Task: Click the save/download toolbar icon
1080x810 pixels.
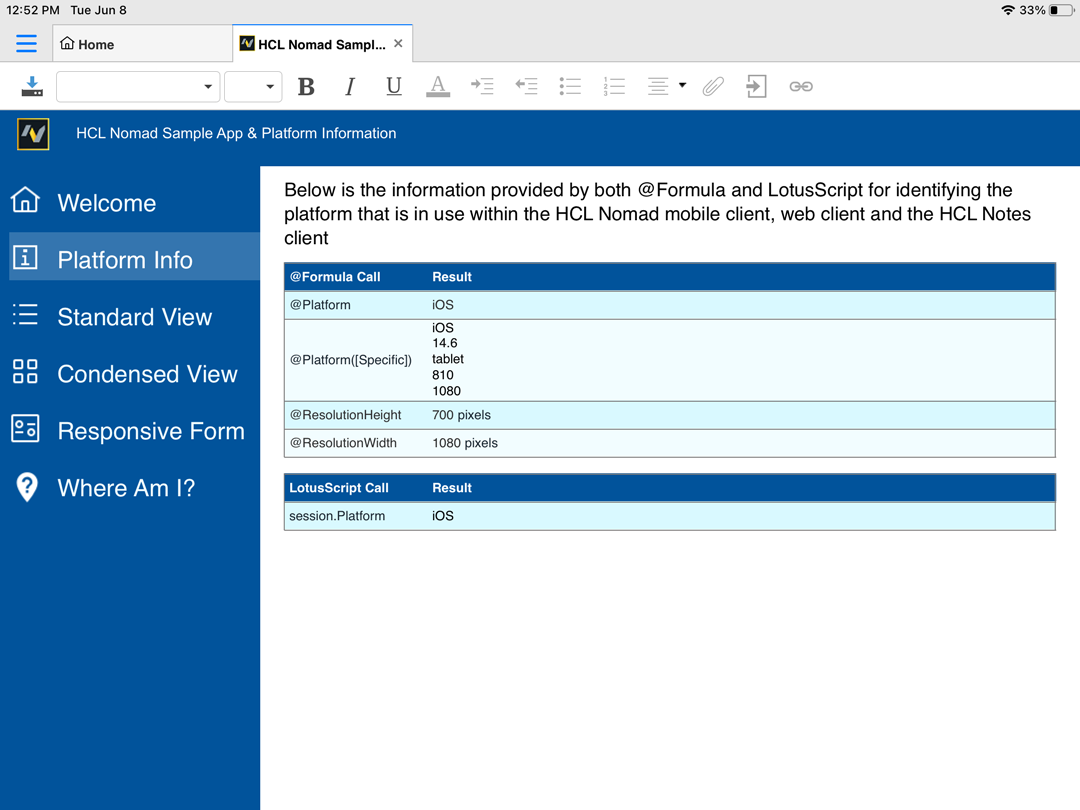Action: pyautogui.click(x=32, y=86)
